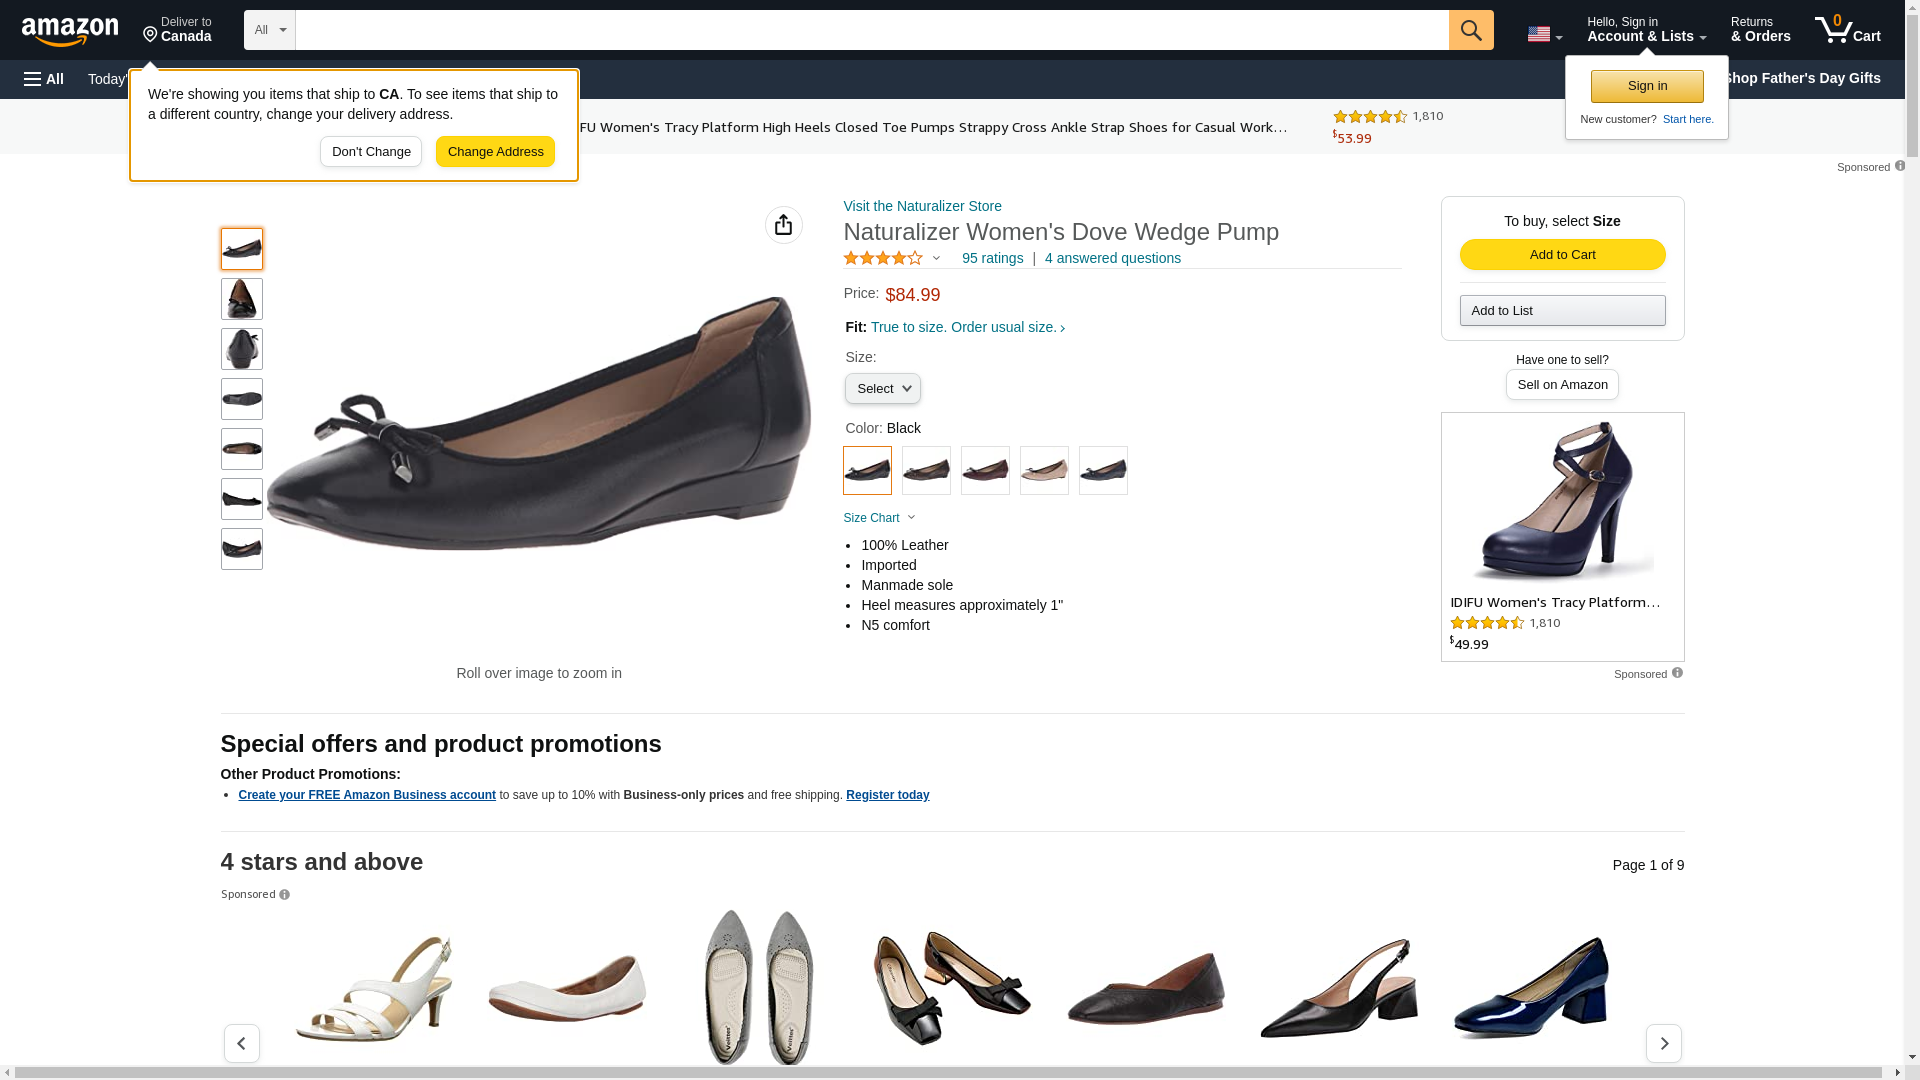Select the black color swatch
The height and width of the screenshot is (1080, 1920).
[x=867, y=471]
